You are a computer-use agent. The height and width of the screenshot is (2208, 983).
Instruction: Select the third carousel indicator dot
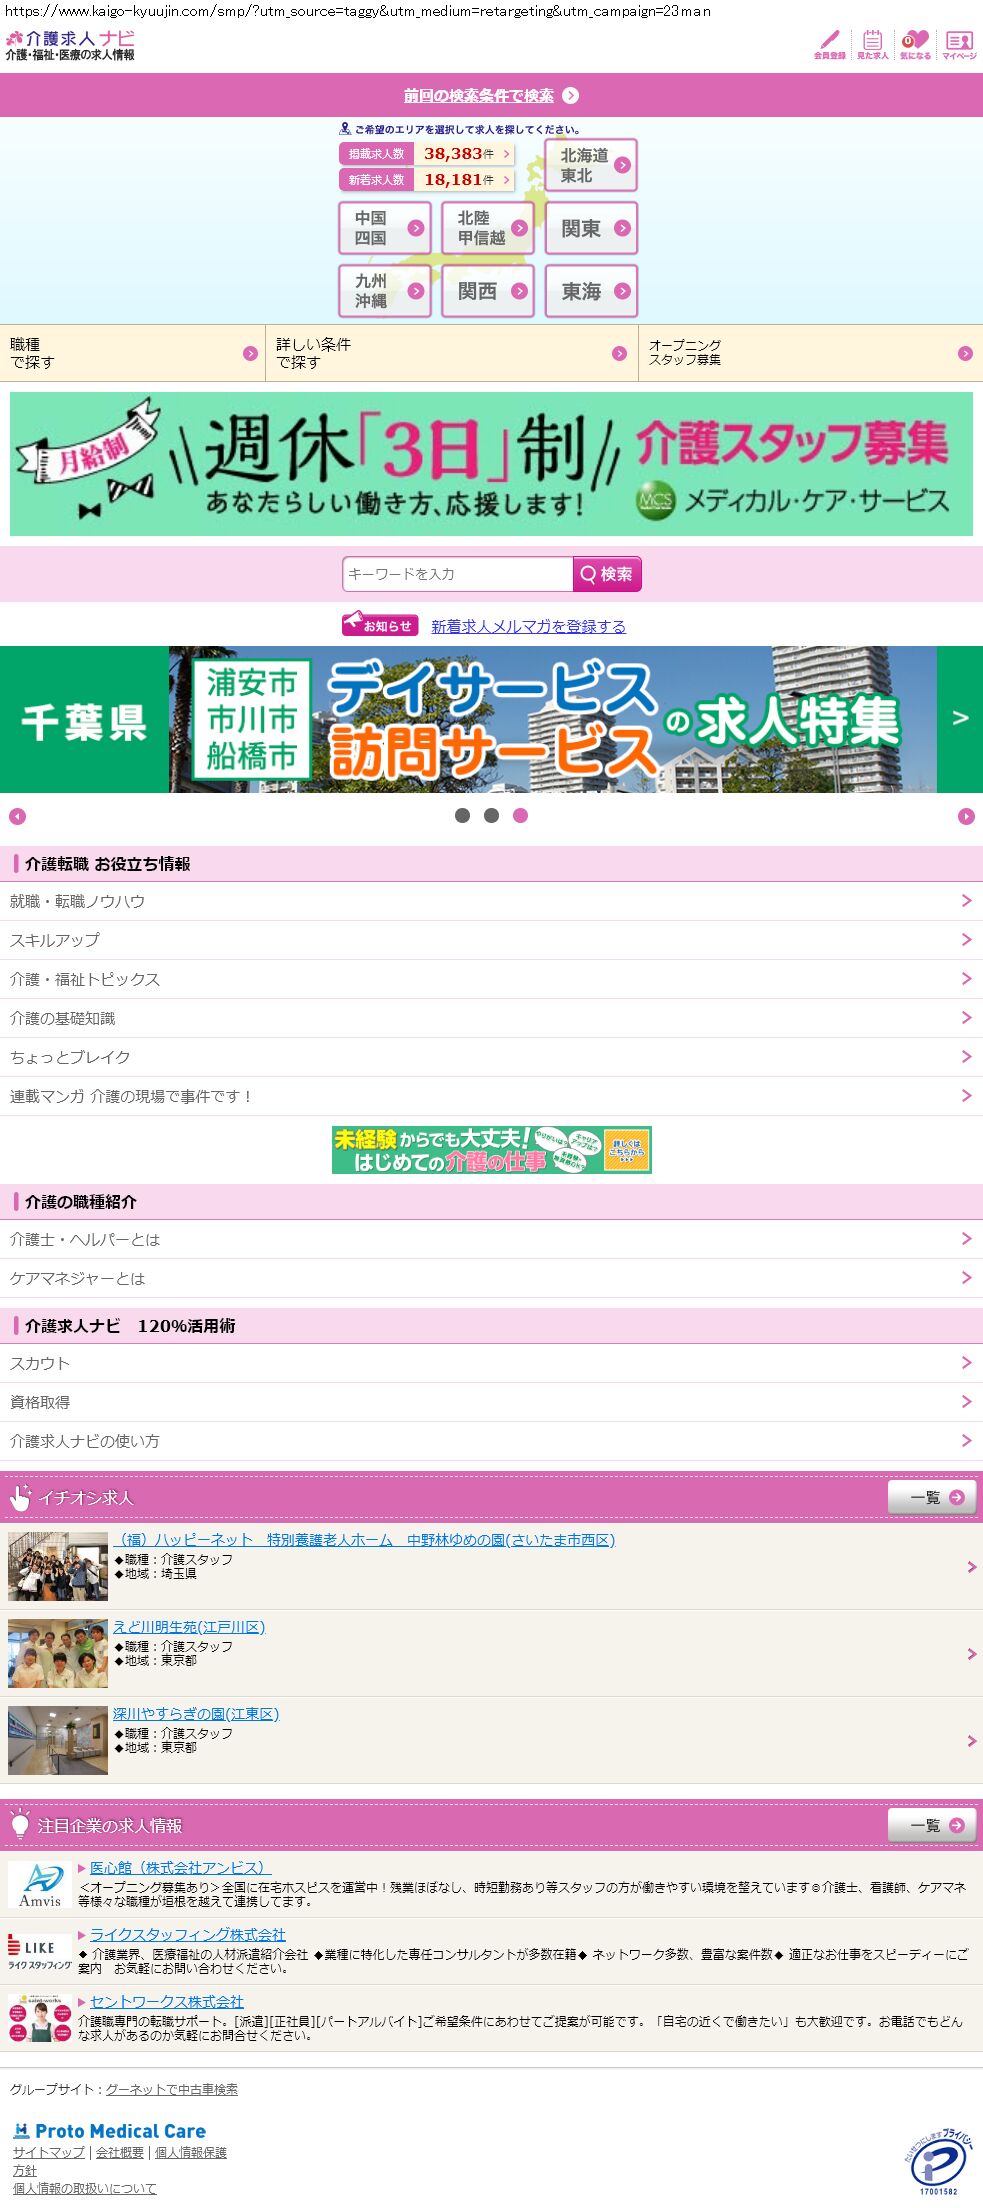[x=520, y=816]
